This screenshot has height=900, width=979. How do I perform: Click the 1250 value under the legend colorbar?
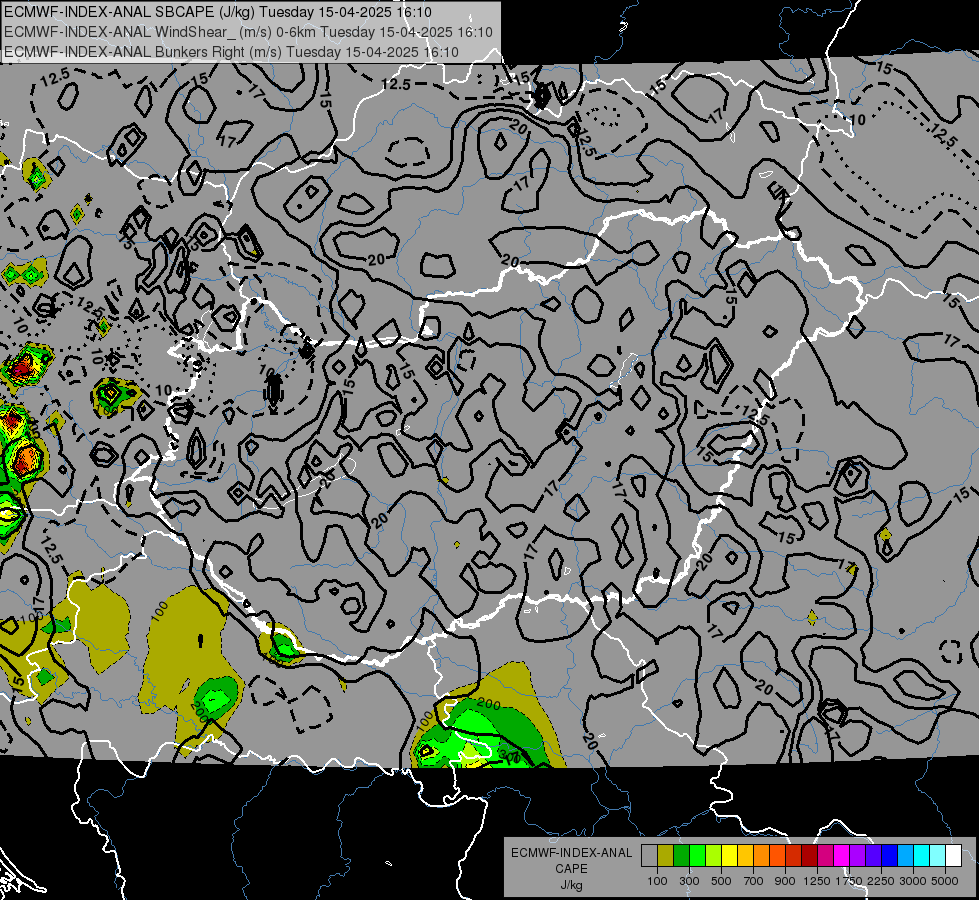pyautogui.click(x=817, y=881)
